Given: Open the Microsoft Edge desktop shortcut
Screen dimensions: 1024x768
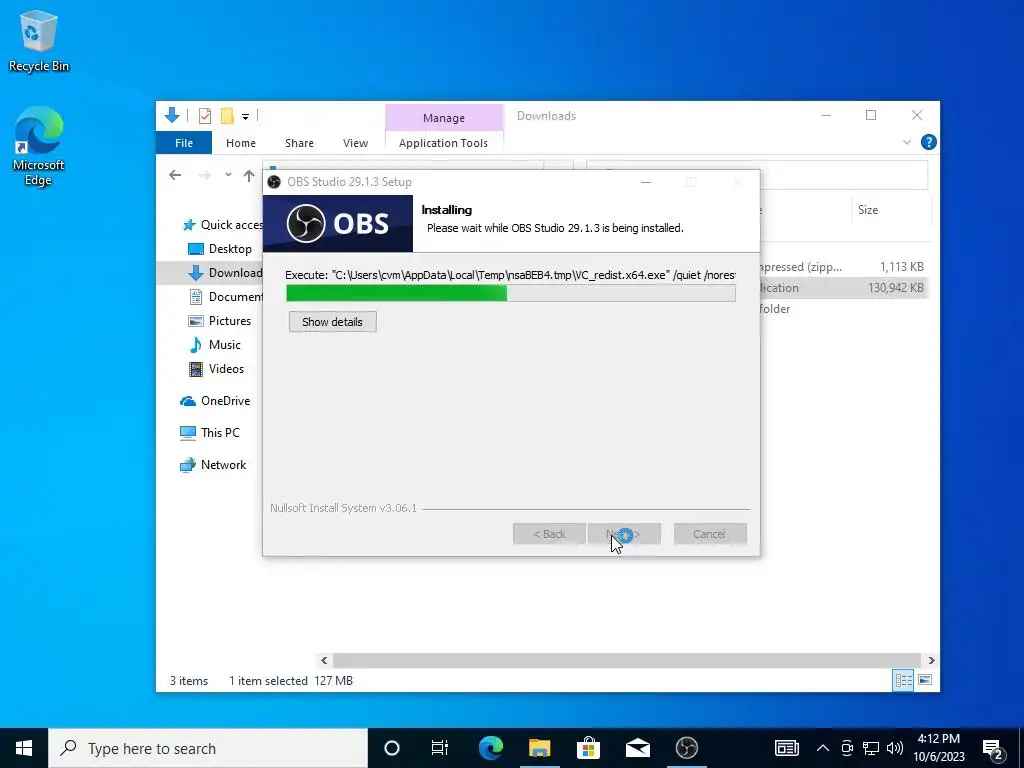Looking at the screenshot, I should 39,146.
